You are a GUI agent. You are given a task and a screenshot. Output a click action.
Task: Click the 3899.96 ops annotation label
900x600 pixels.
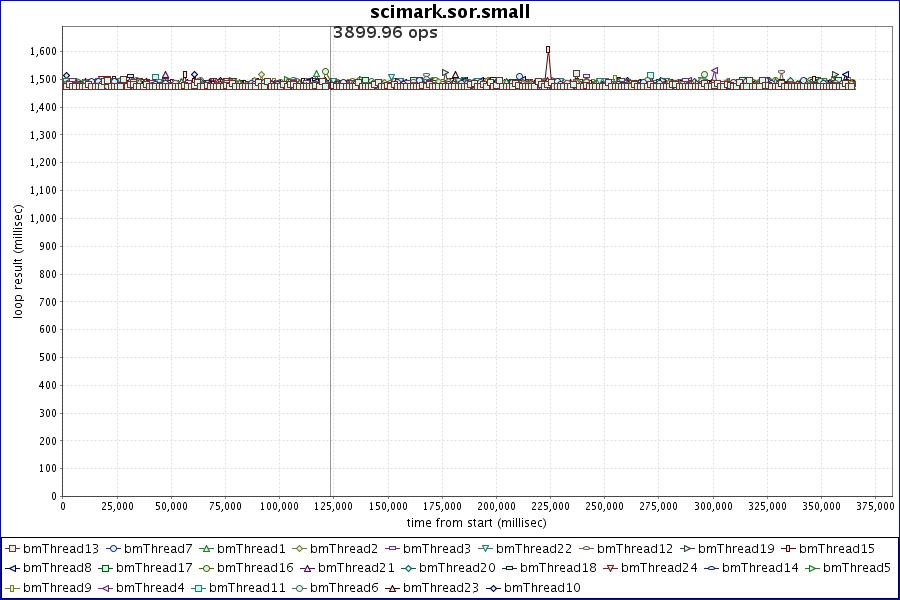[x=385, y=33]
